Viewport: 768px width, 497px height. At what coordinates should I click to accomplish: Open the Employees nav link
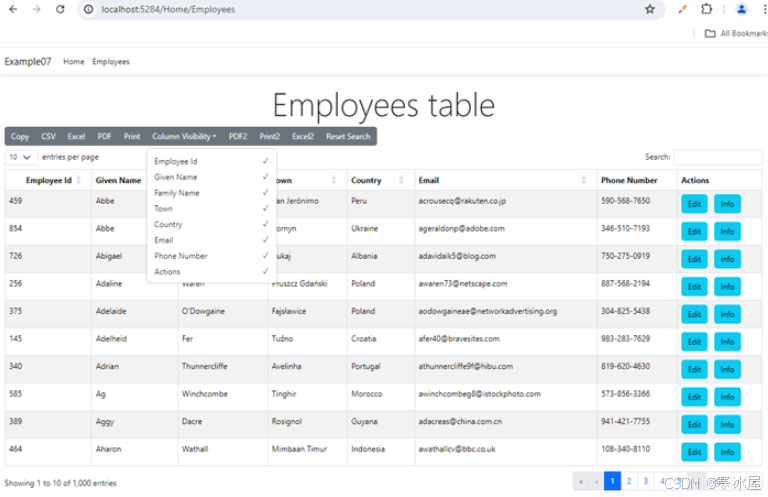[111, 62]
